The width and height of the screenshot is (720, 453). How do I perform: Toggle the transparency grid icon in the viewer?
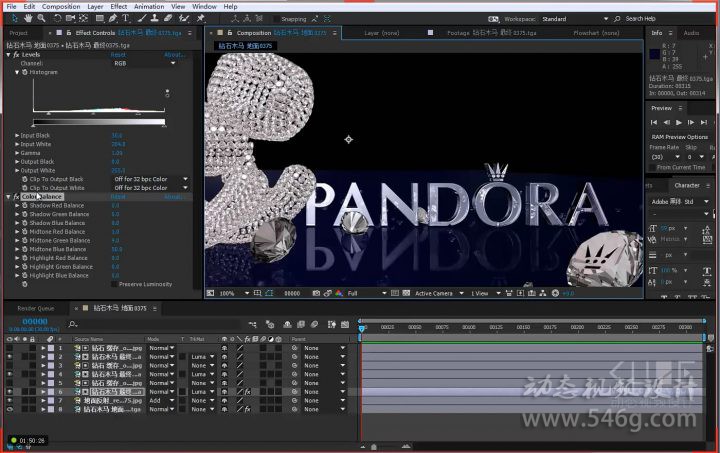point(406,293)
